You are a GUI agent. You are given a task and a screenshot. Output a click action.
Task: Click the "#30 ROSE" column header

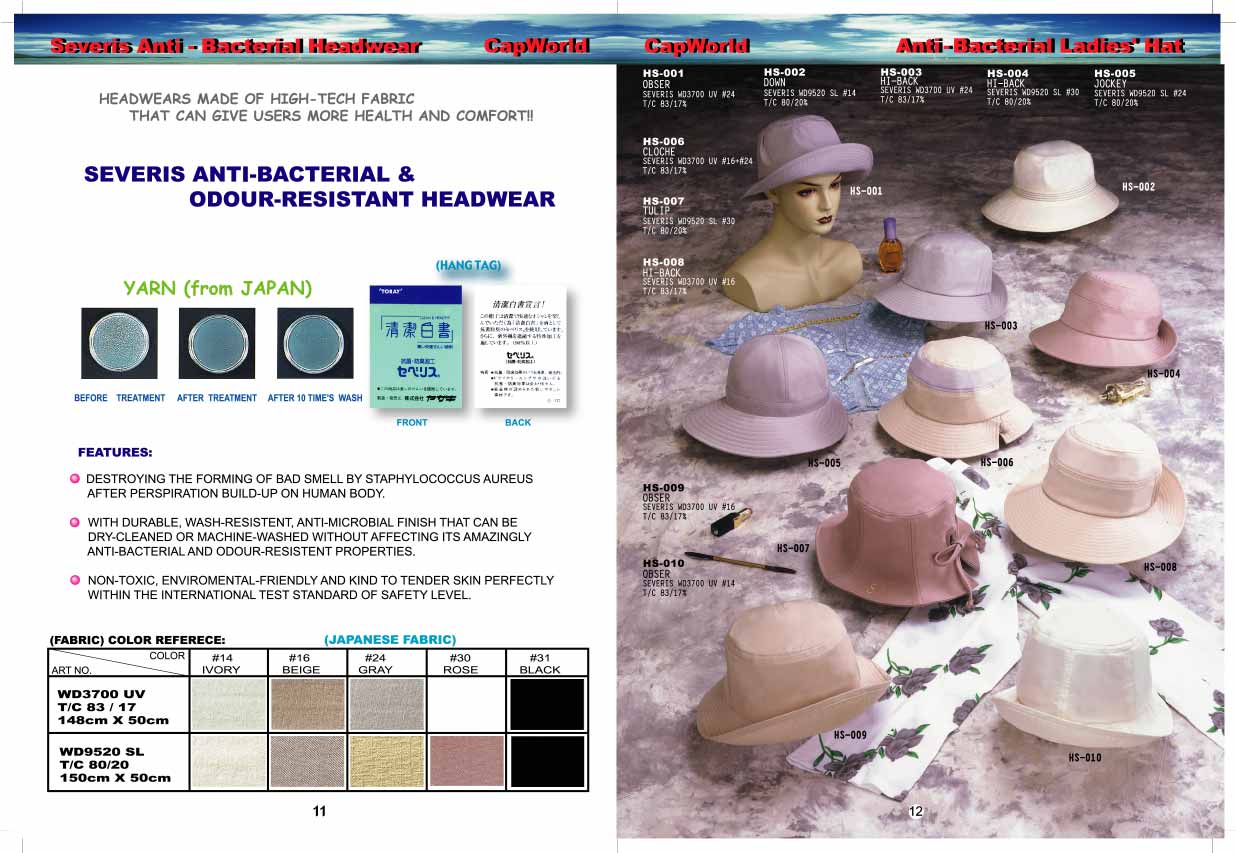point(460,664)
